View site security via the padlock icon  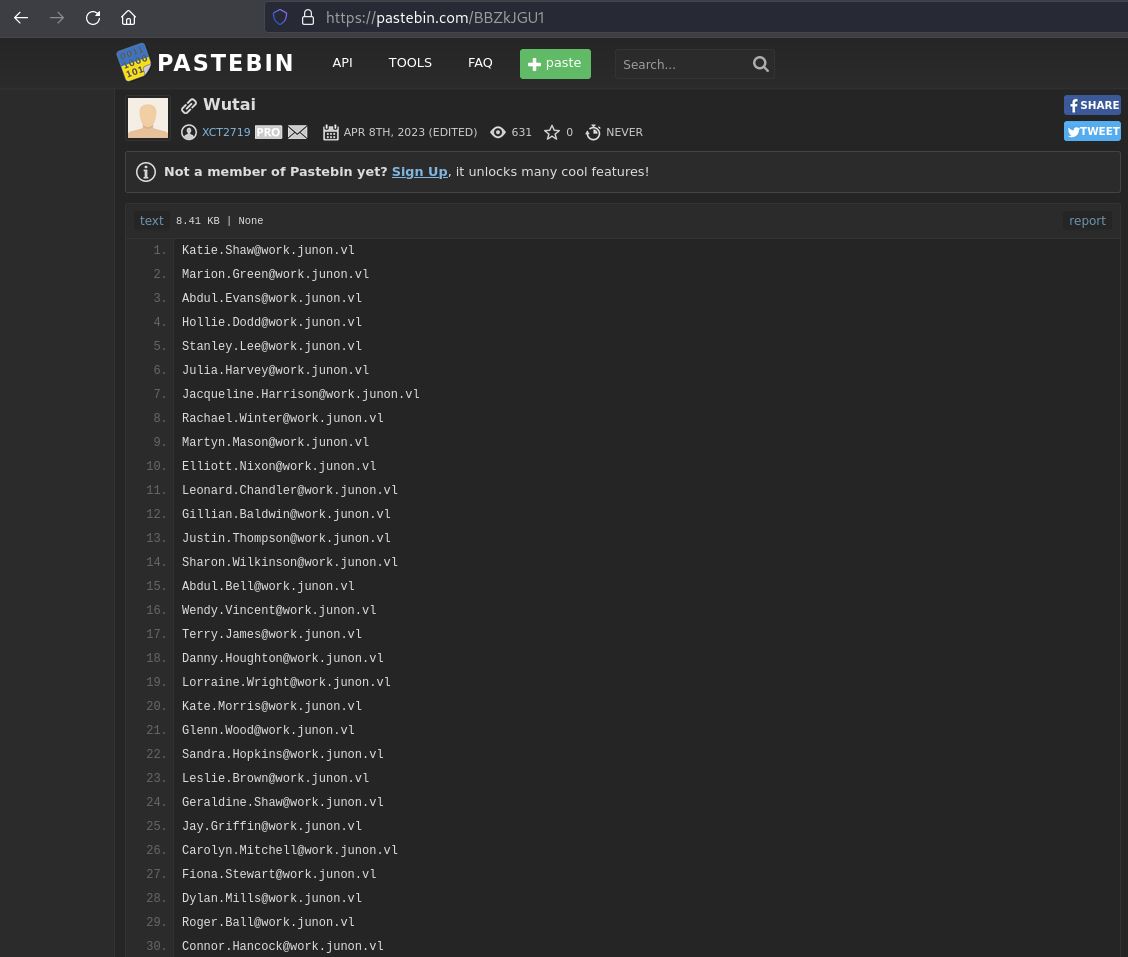click(x=308, y=17)
